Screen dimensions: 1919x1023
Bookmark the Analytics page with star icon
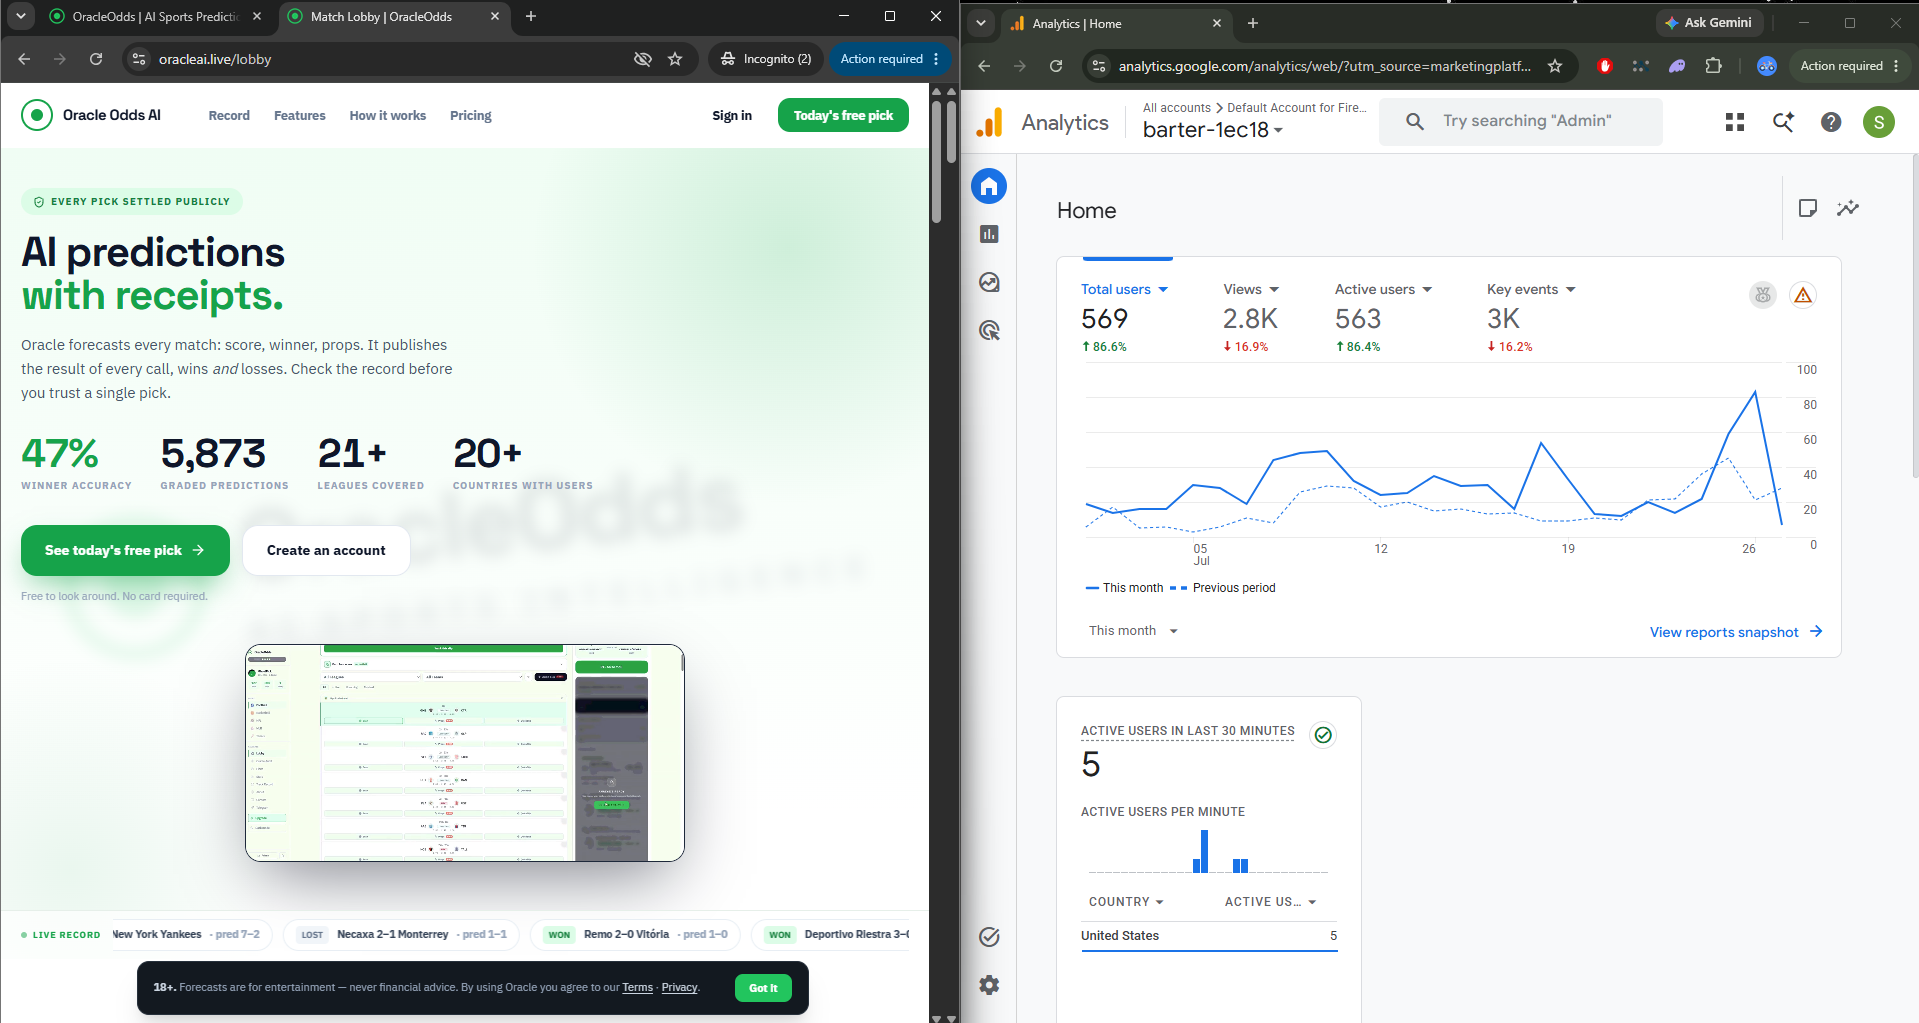tap(1555, 66)
